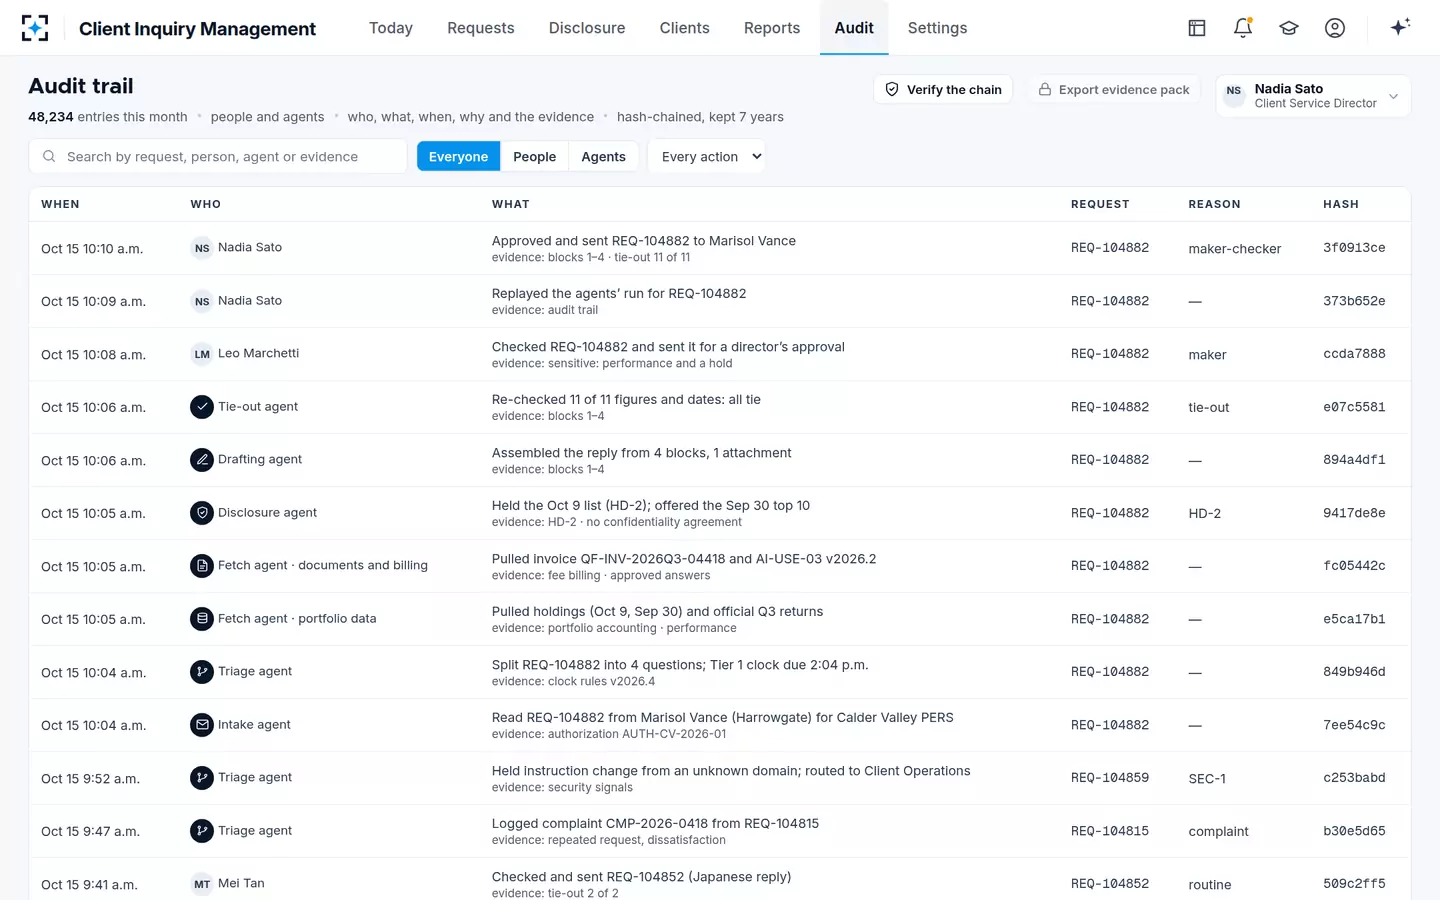The height and width of the screenshot is (900, 1440).
Task: Click REQ-104859 in the request column
Action: point(1110,778)
